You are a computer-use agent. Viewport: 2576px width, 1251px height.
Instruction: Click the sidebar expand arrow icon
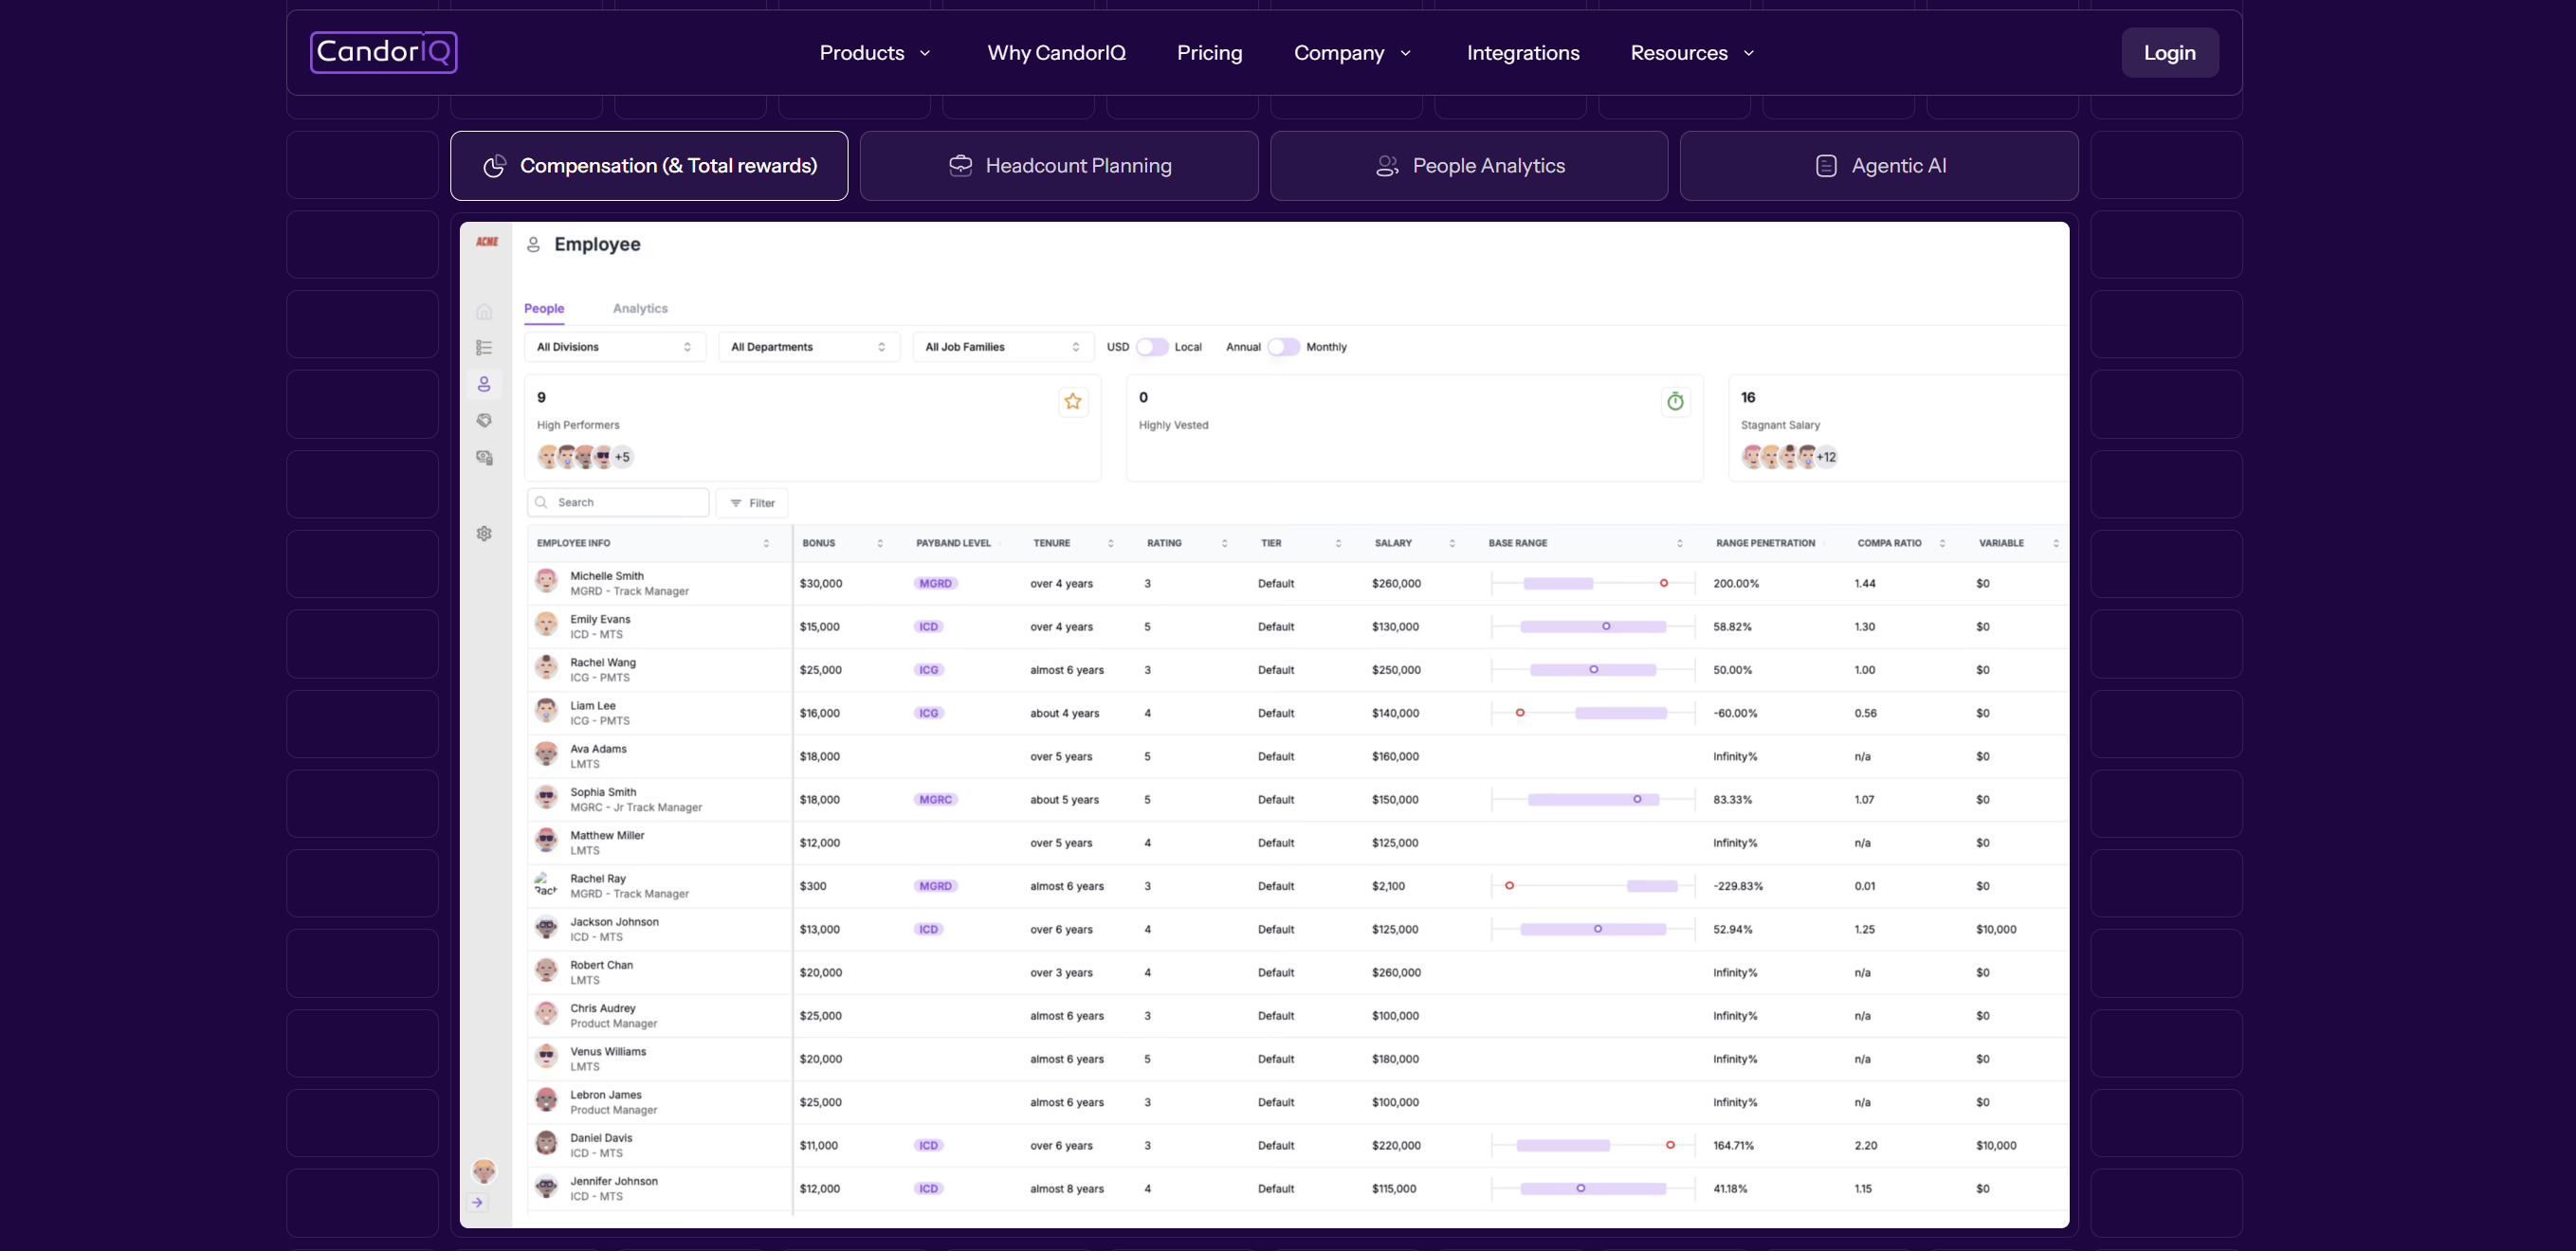pyautogui.click(x=478, y=1203)
